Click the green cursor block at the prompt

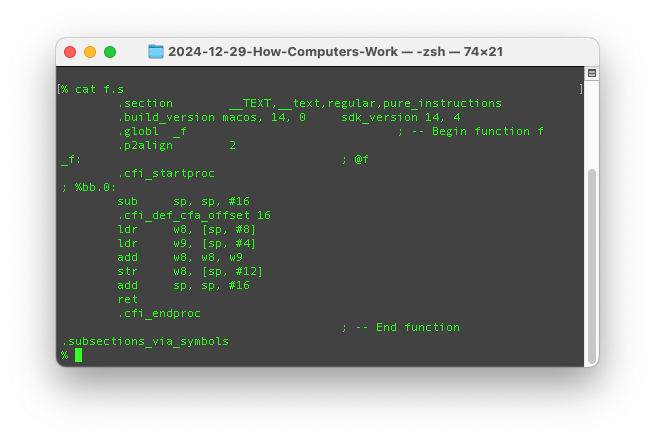point(79,355)
